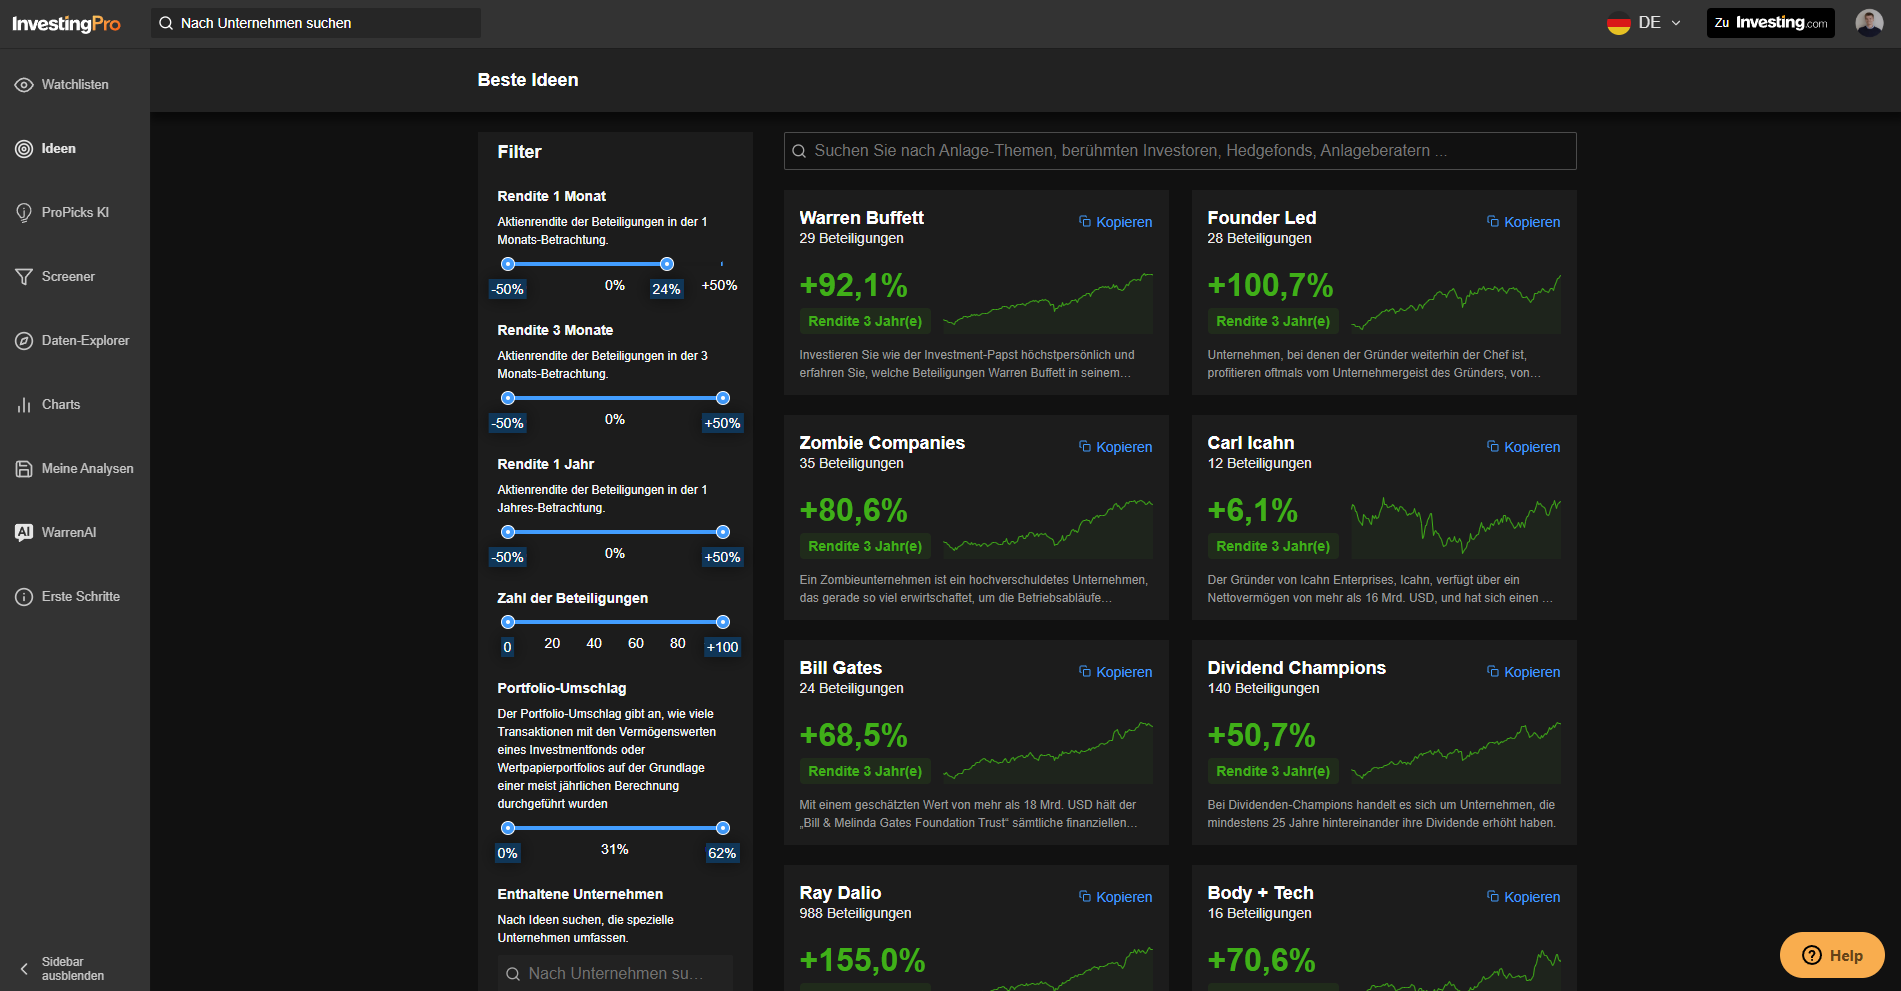Viewport: 1901px width, 991px height.
Task: Click copy icon on Body + Tech card
Action: tap(1493, 896)
